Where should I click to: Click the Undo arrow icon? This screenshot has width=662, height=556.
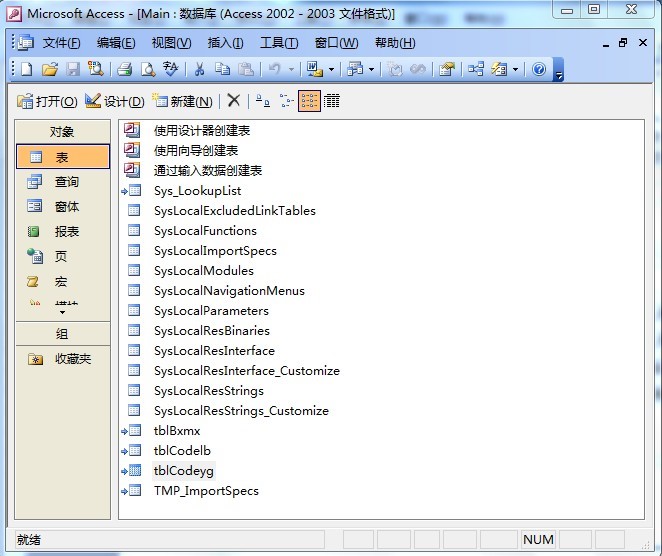click(x=274, y=69)
